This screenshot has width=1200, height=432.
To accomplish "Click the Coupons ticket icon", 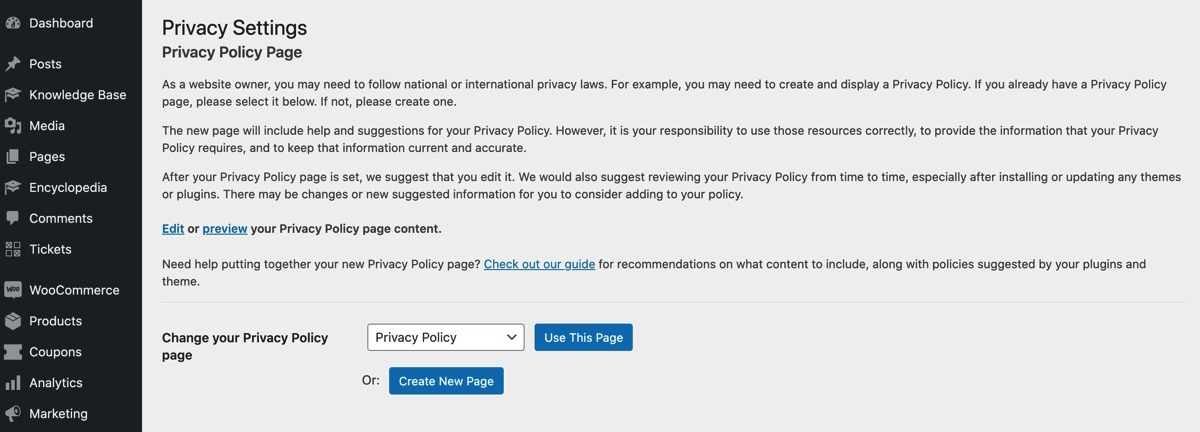I will 13,352.
